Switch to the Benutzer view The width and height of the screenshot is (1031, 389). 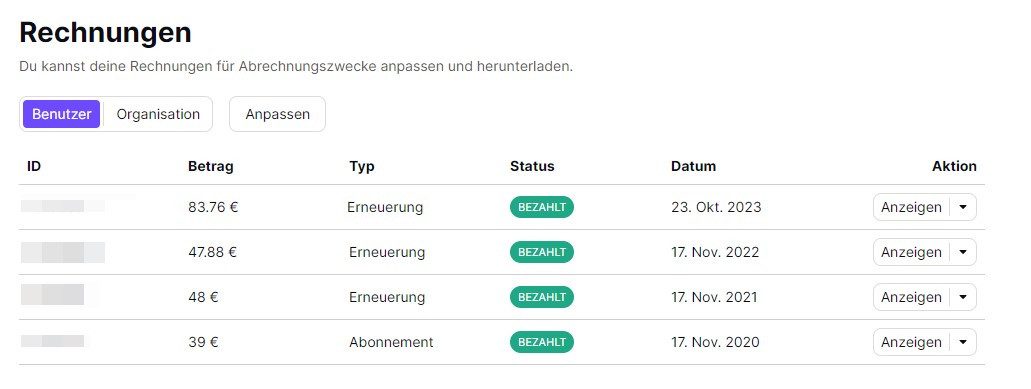tap(62, 114)
